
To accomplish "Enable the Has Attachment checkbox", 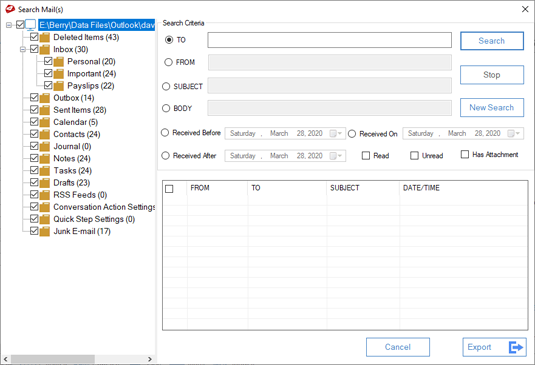I will (x=465, y=154).
